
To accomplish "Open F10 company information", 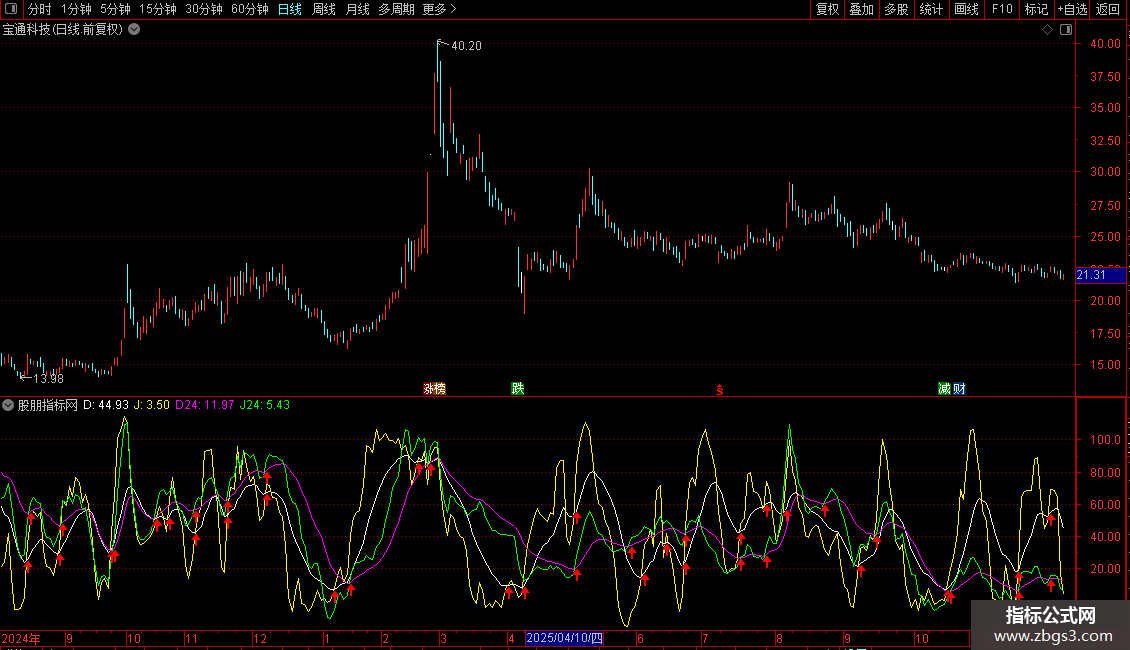I will (1002, 9).
